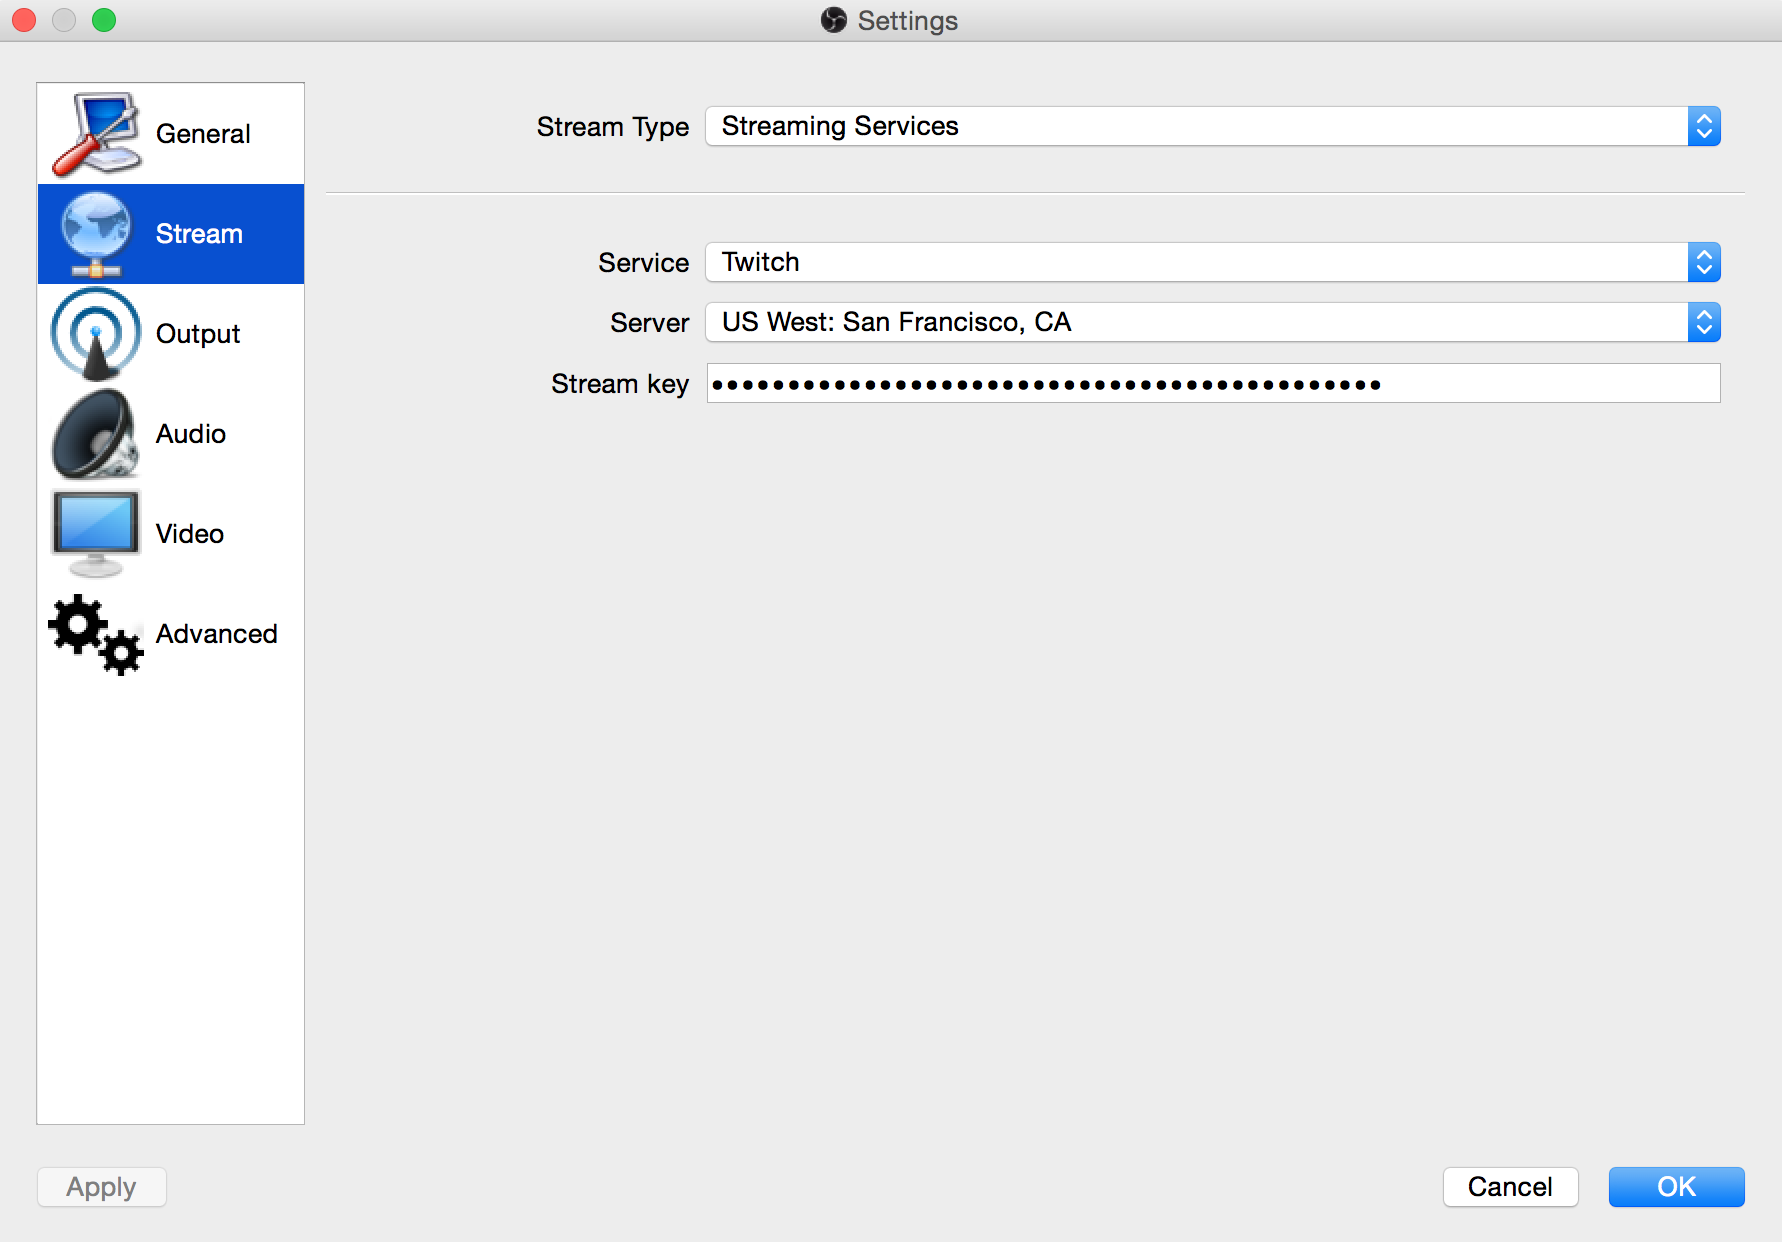This screenshot has width=1782, height=1242.
Task: Click the 'Service' label text
Action: pos(644,263)
